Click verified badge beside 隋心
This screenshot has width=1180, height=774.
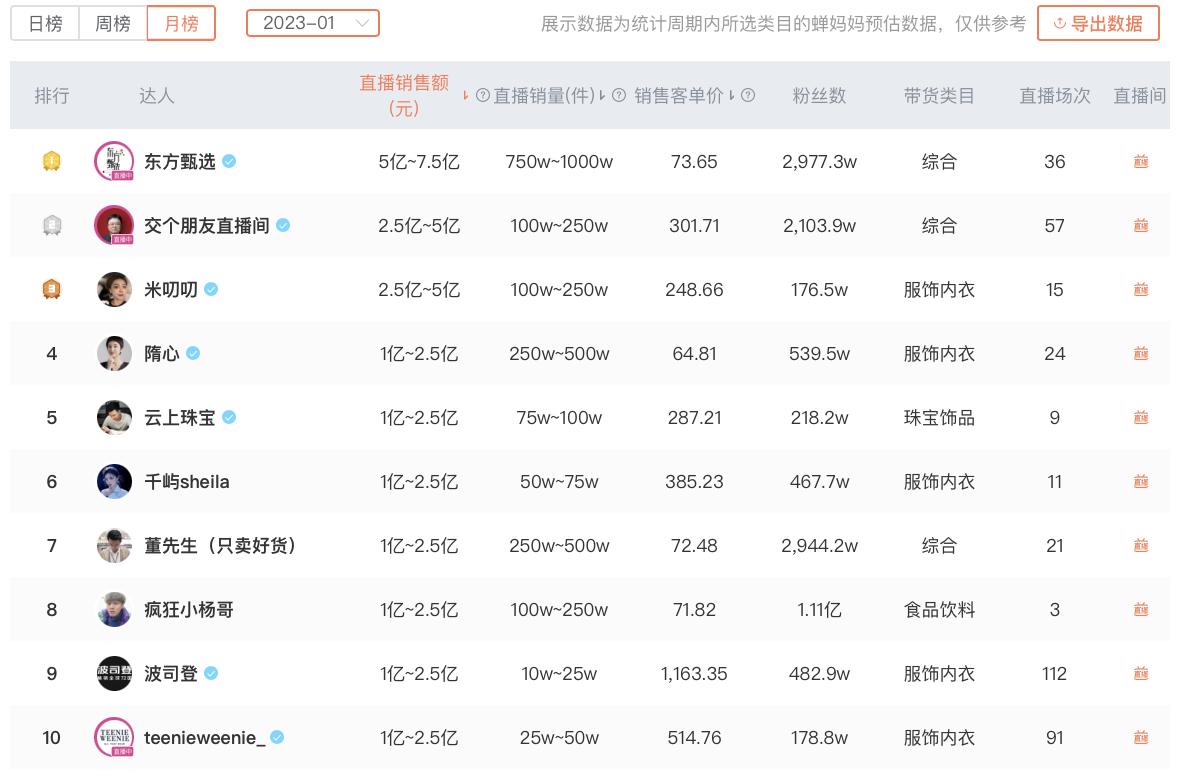tap(193, 353)
